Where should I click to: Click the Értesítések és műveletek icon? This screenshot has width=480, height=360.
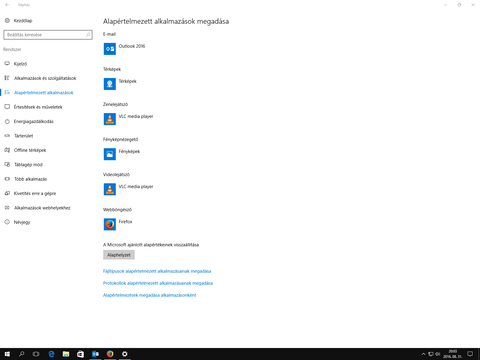pos(7,107)
